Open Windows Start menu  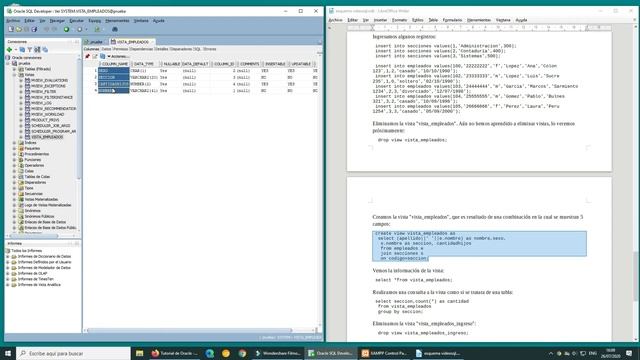7,353
